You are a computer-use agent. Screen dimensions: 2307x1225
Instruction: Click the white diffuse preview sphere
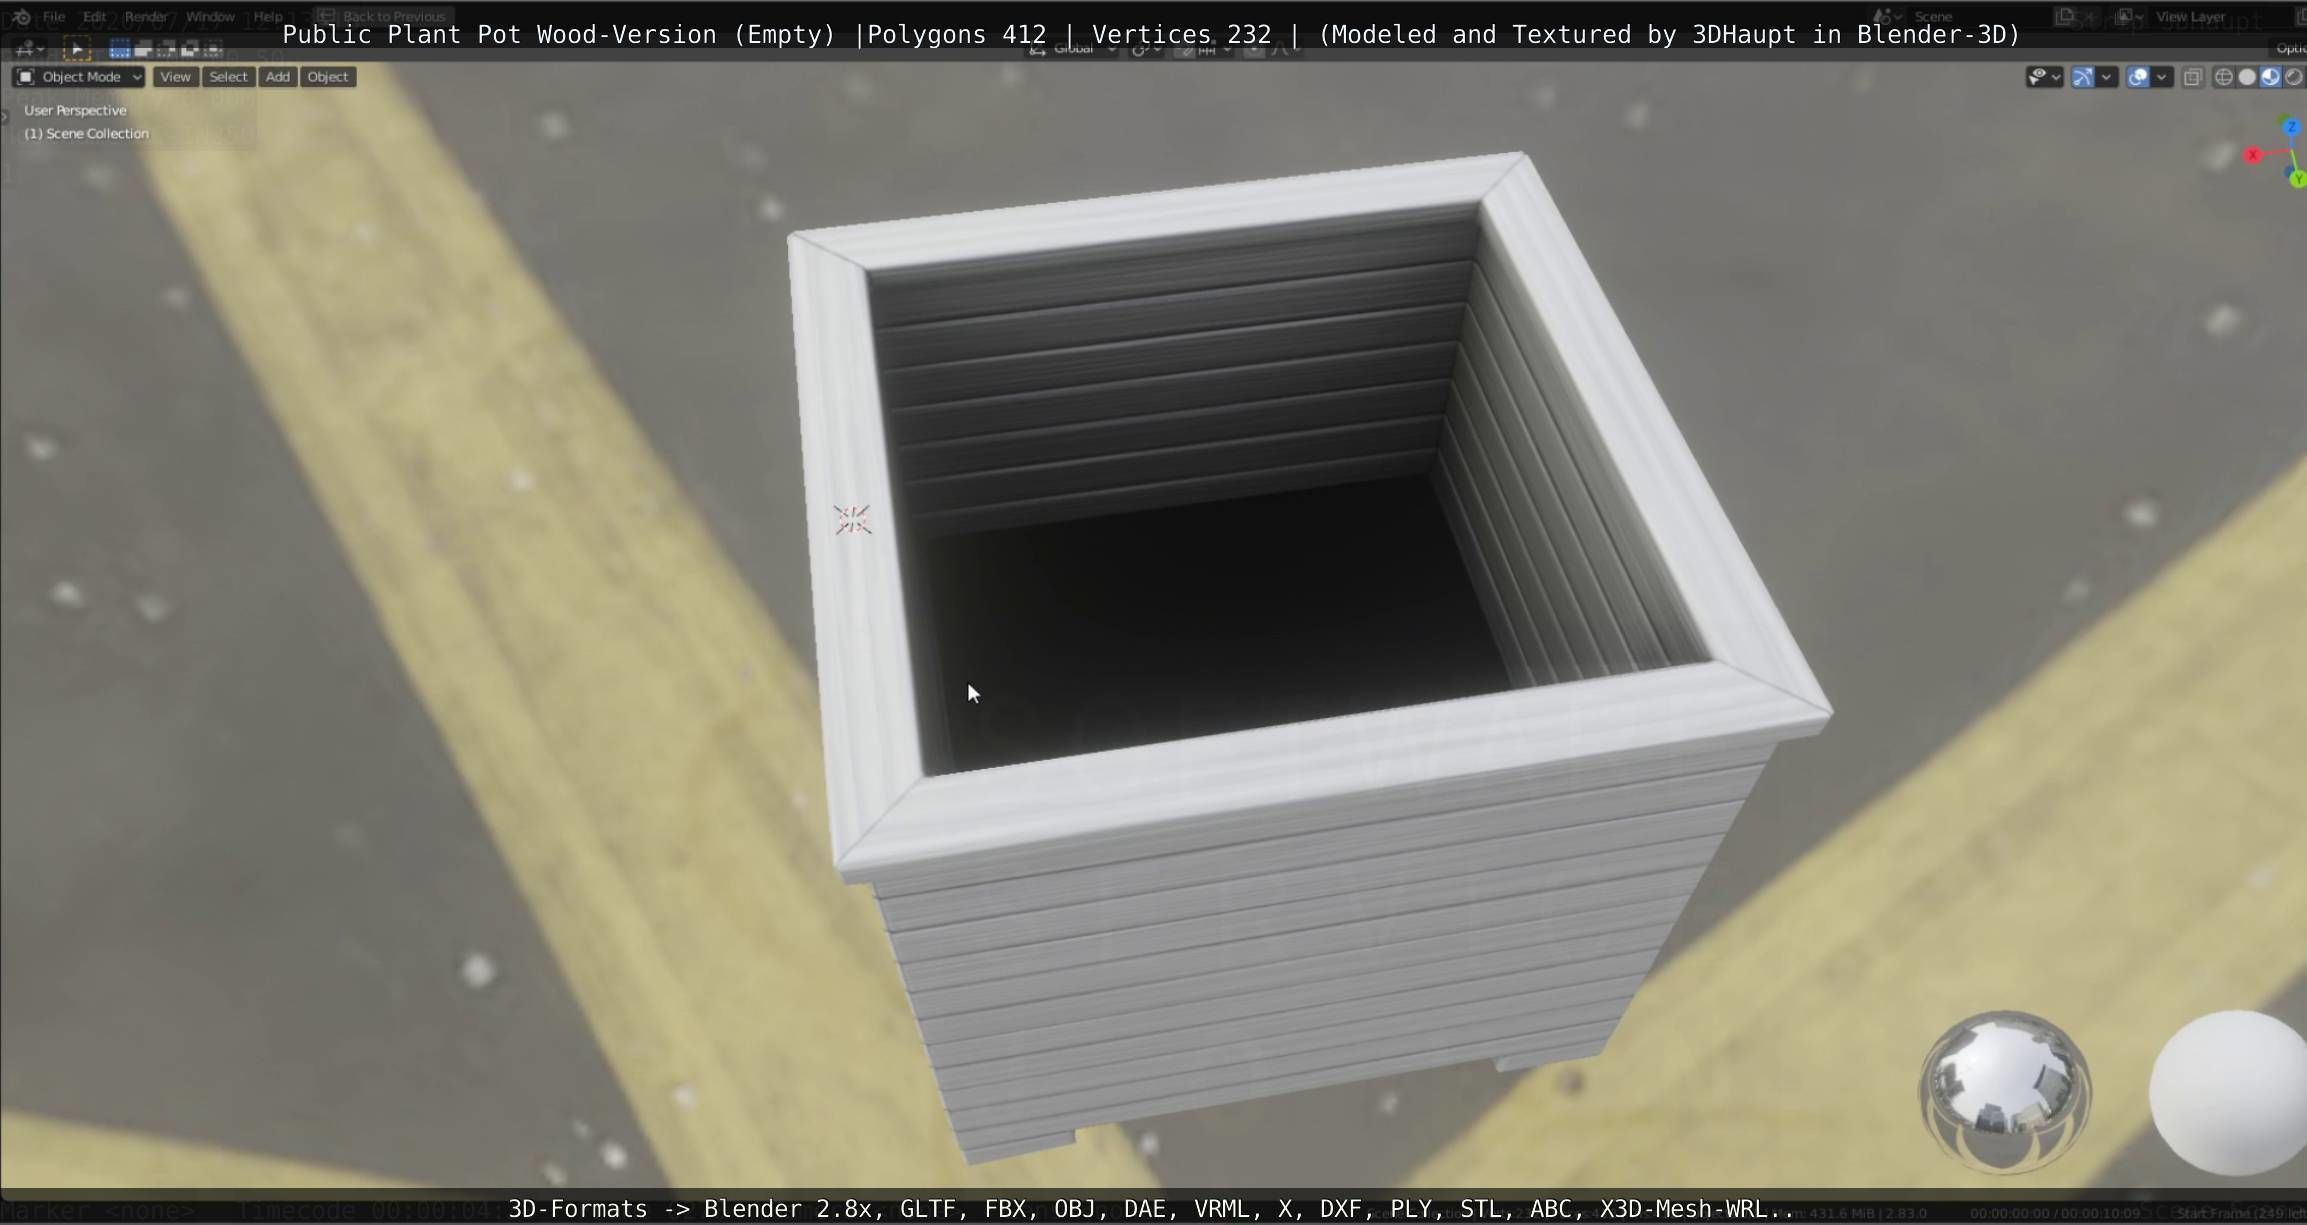click(2228, 1093)
